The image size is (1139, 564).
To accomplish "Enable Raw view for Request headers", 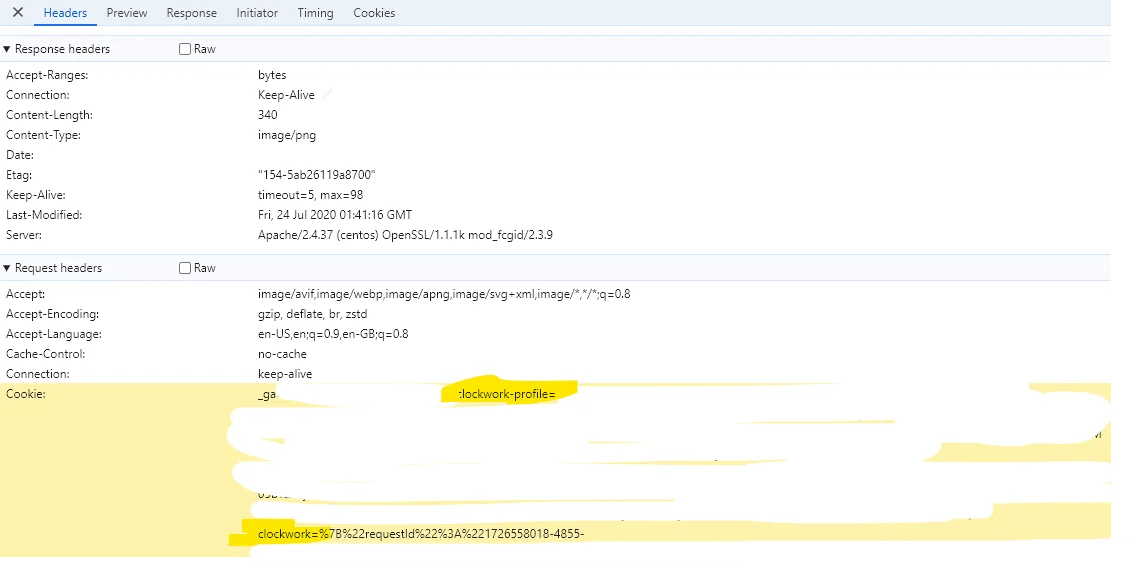I will pyautogui.click(x=185, y=268).
